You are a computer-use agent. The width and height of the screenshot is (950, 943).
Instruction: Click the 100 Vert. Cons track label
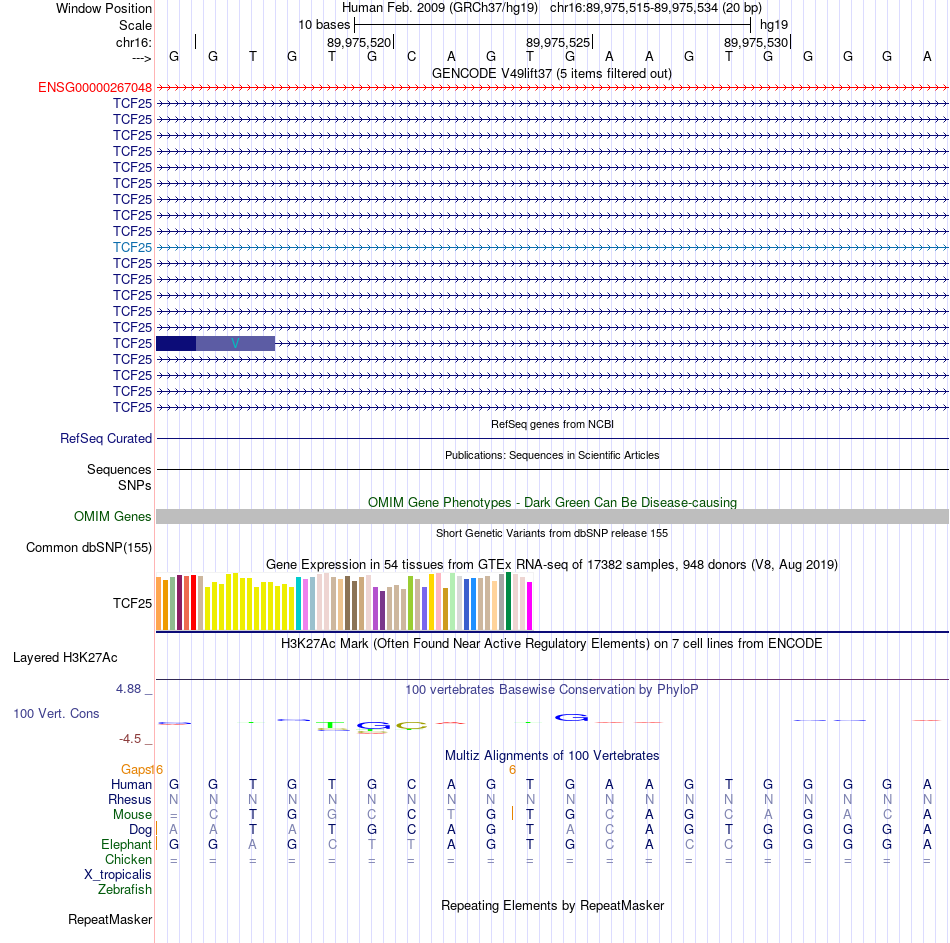pos(56,713)
